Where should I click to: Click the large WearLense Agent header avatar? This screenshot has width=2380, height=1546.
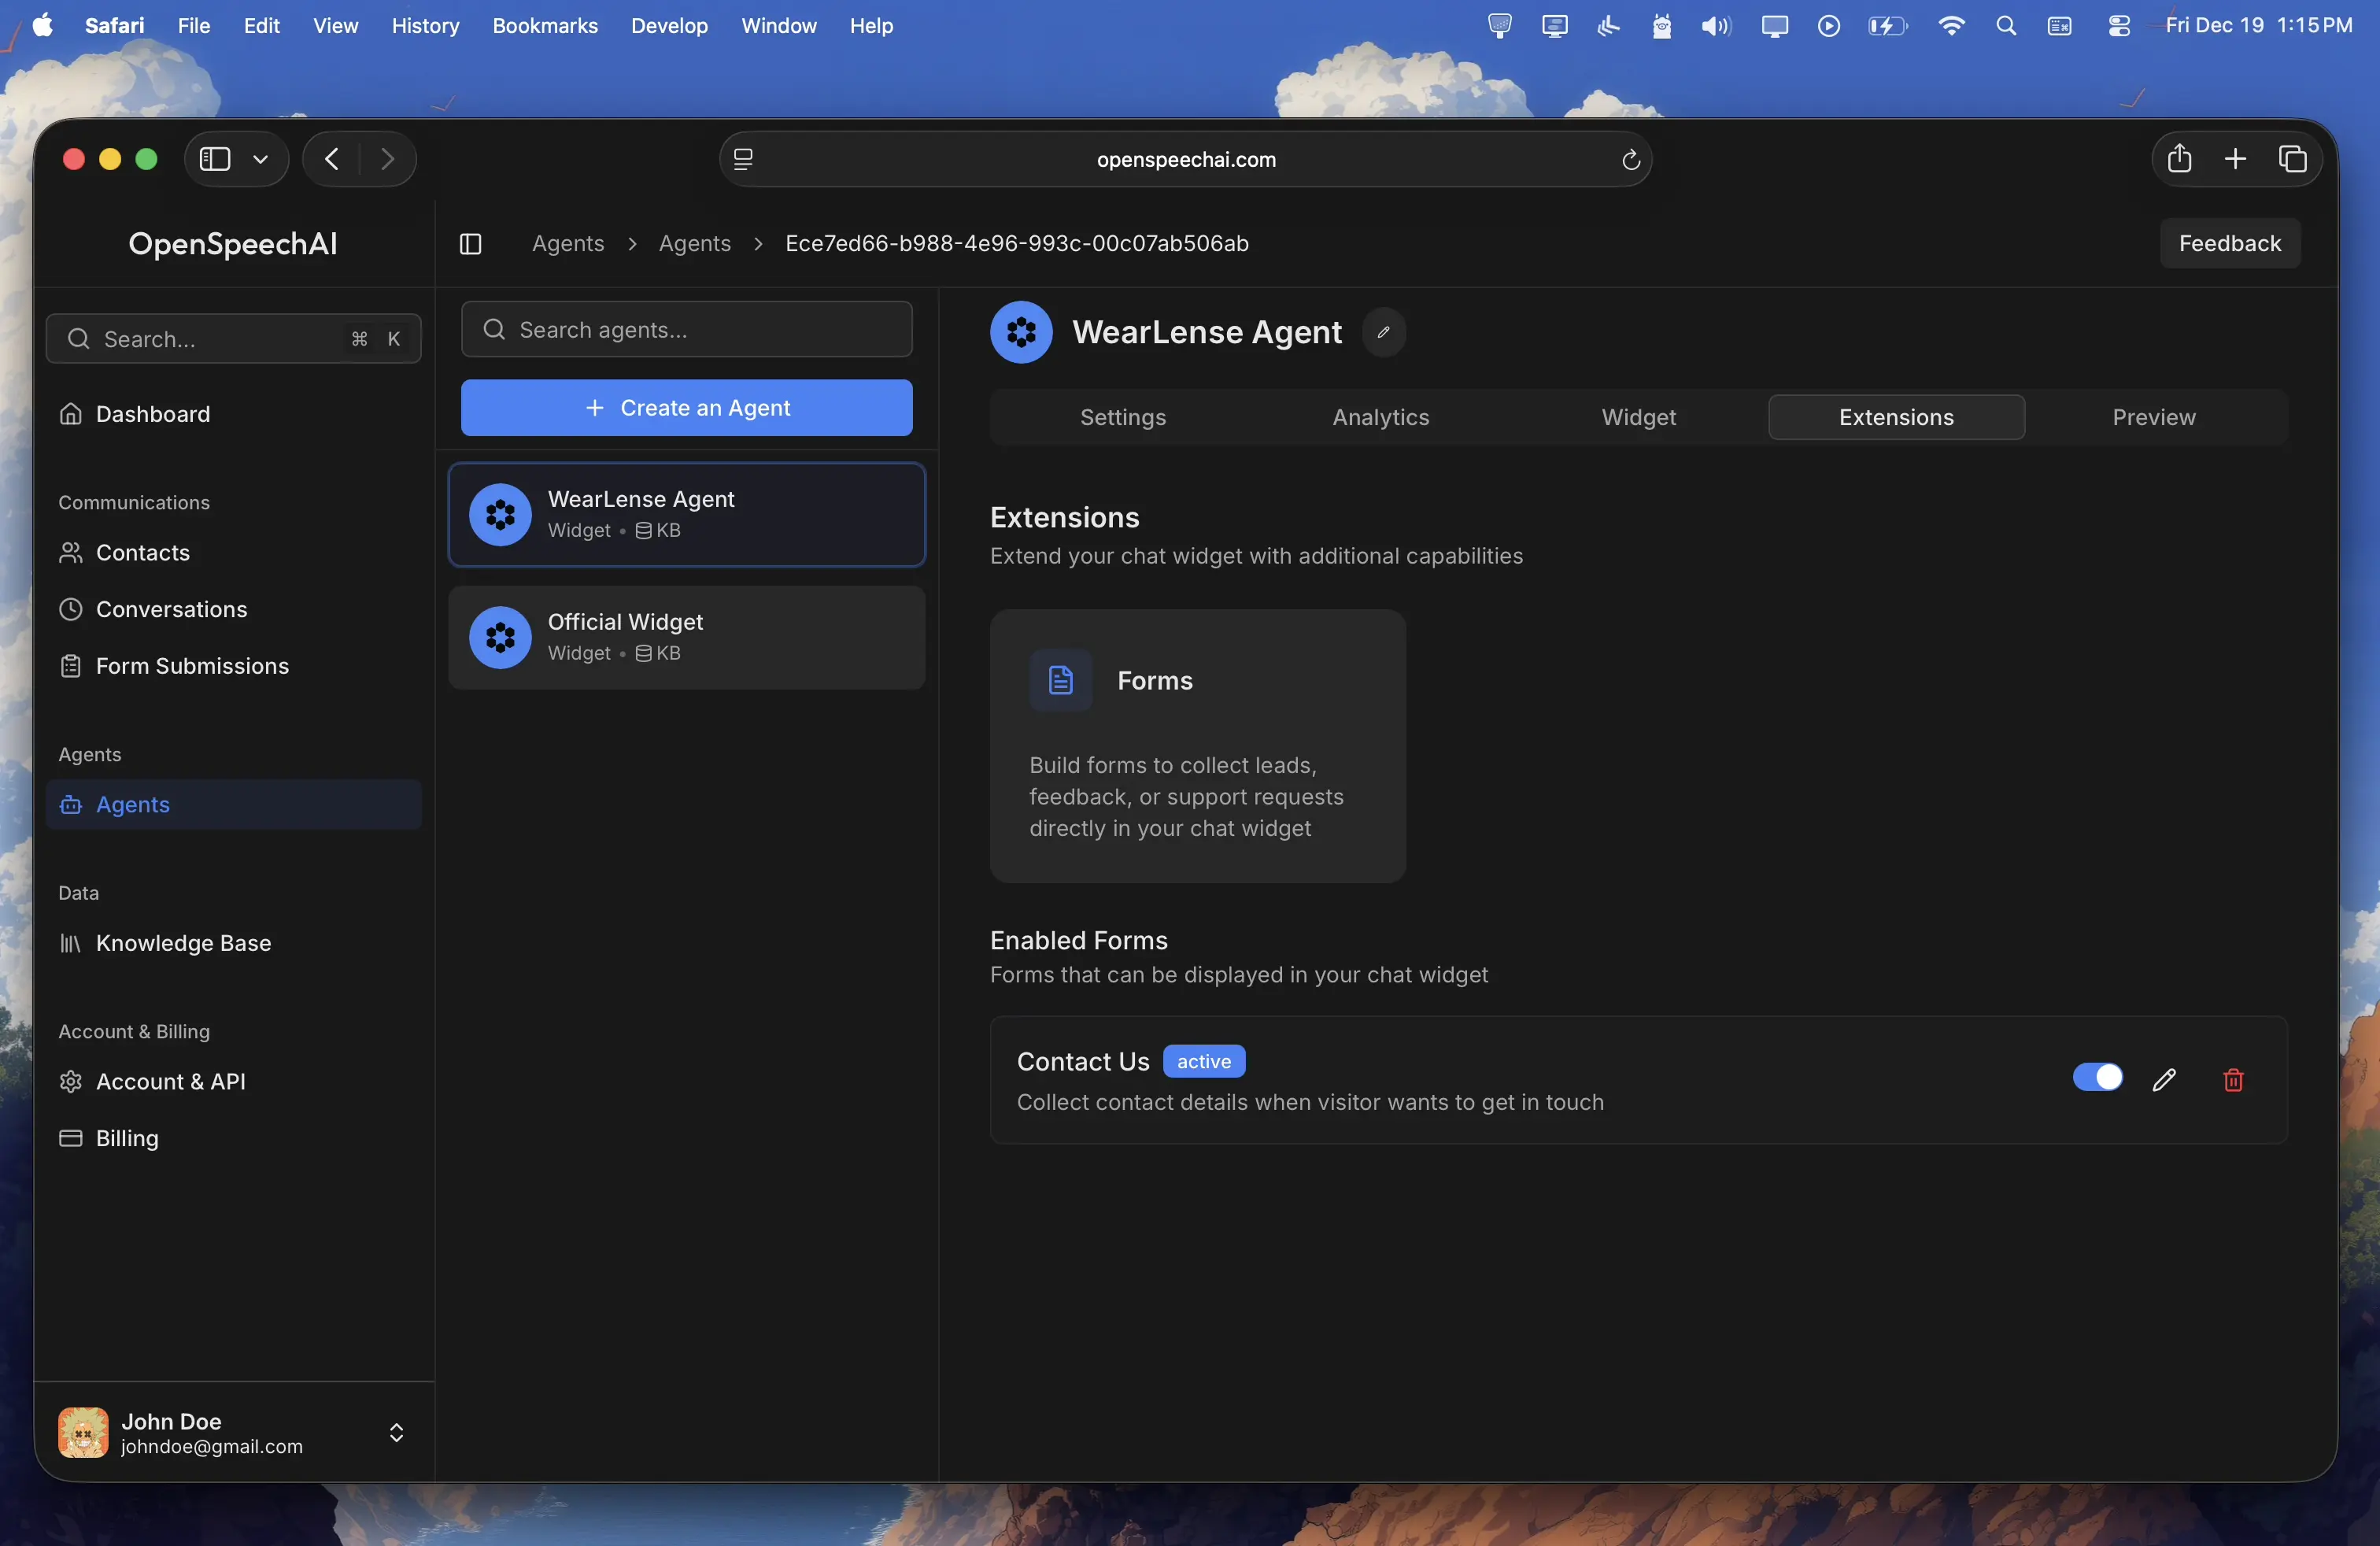1021,332
